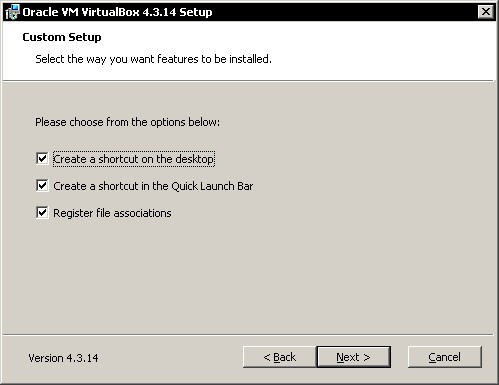Close the VirtualBox Setup window
499x385 pixels.
pos(486,12)
